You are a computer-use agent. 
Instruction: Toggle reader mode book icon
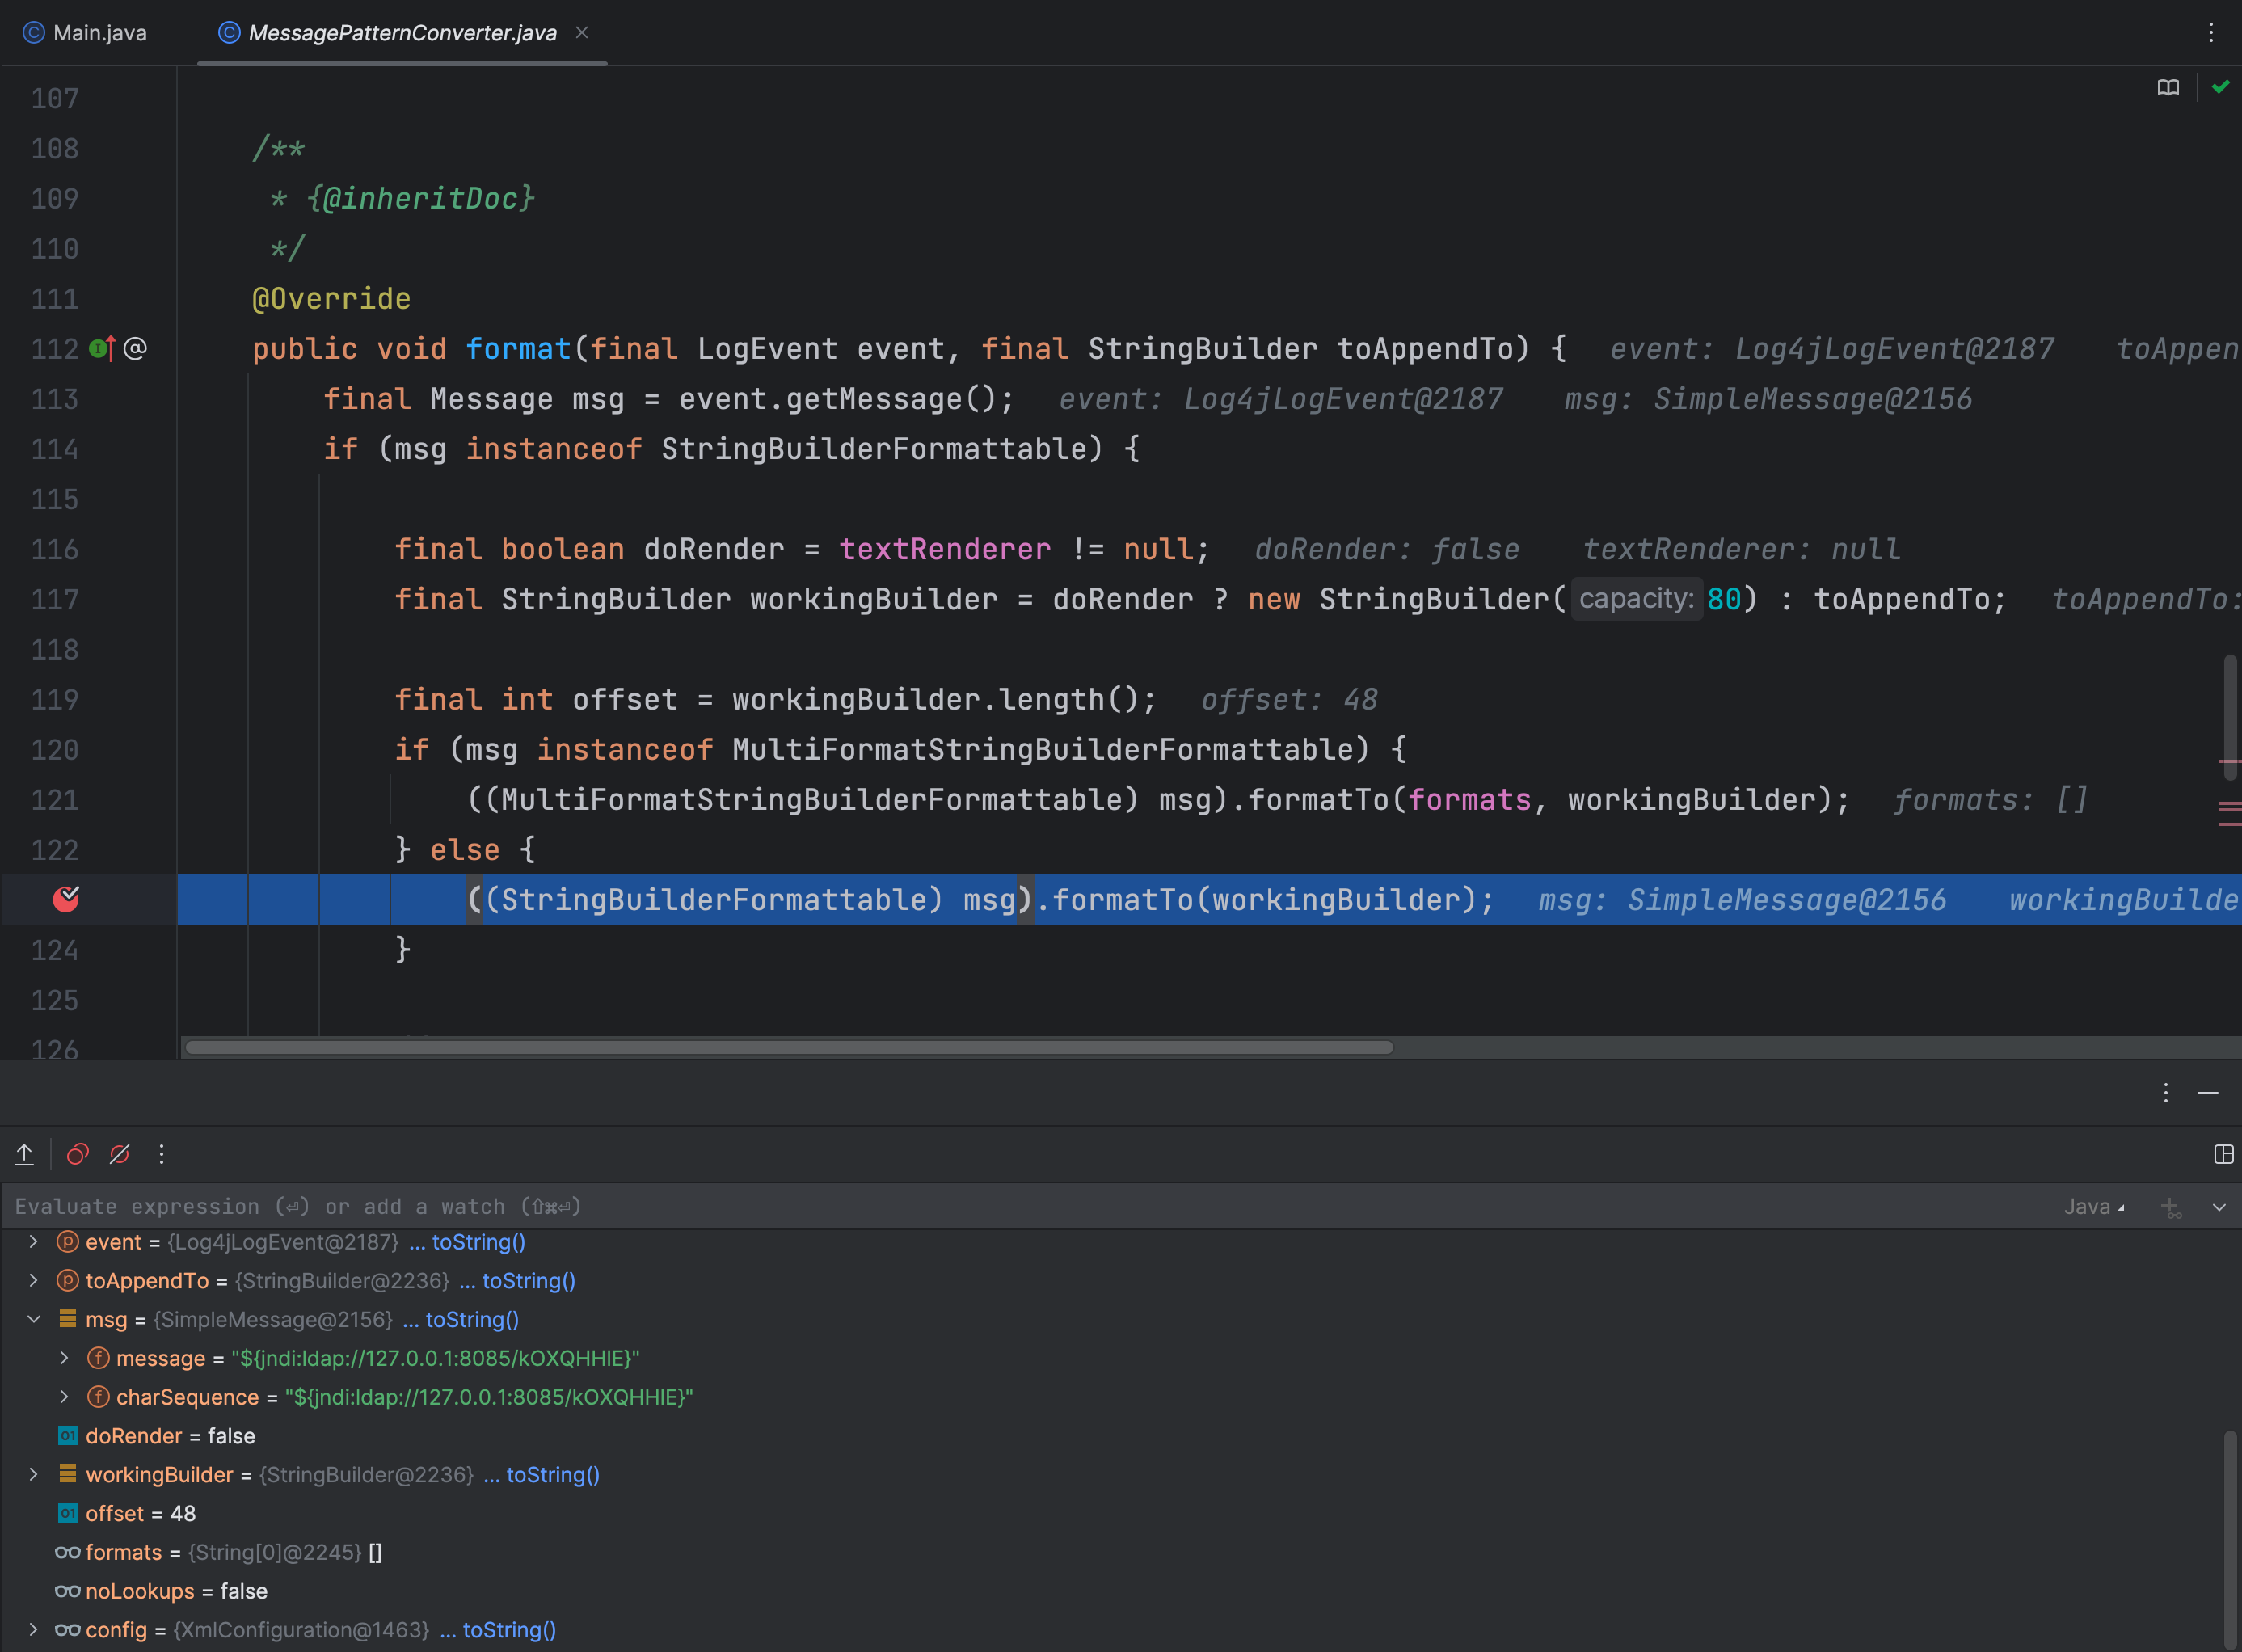click(x=2168, y=88)
